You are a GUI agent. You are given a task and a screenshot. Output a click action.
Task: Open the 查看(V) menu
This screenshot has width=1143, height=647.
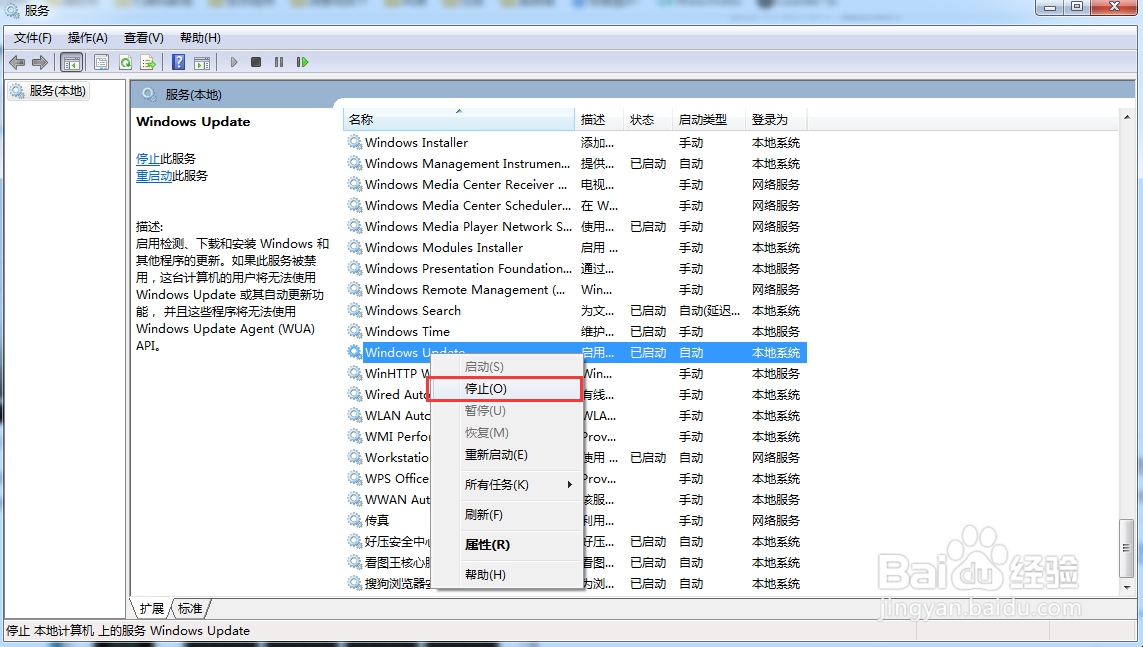pyautogui.click(x=144, y=38)
